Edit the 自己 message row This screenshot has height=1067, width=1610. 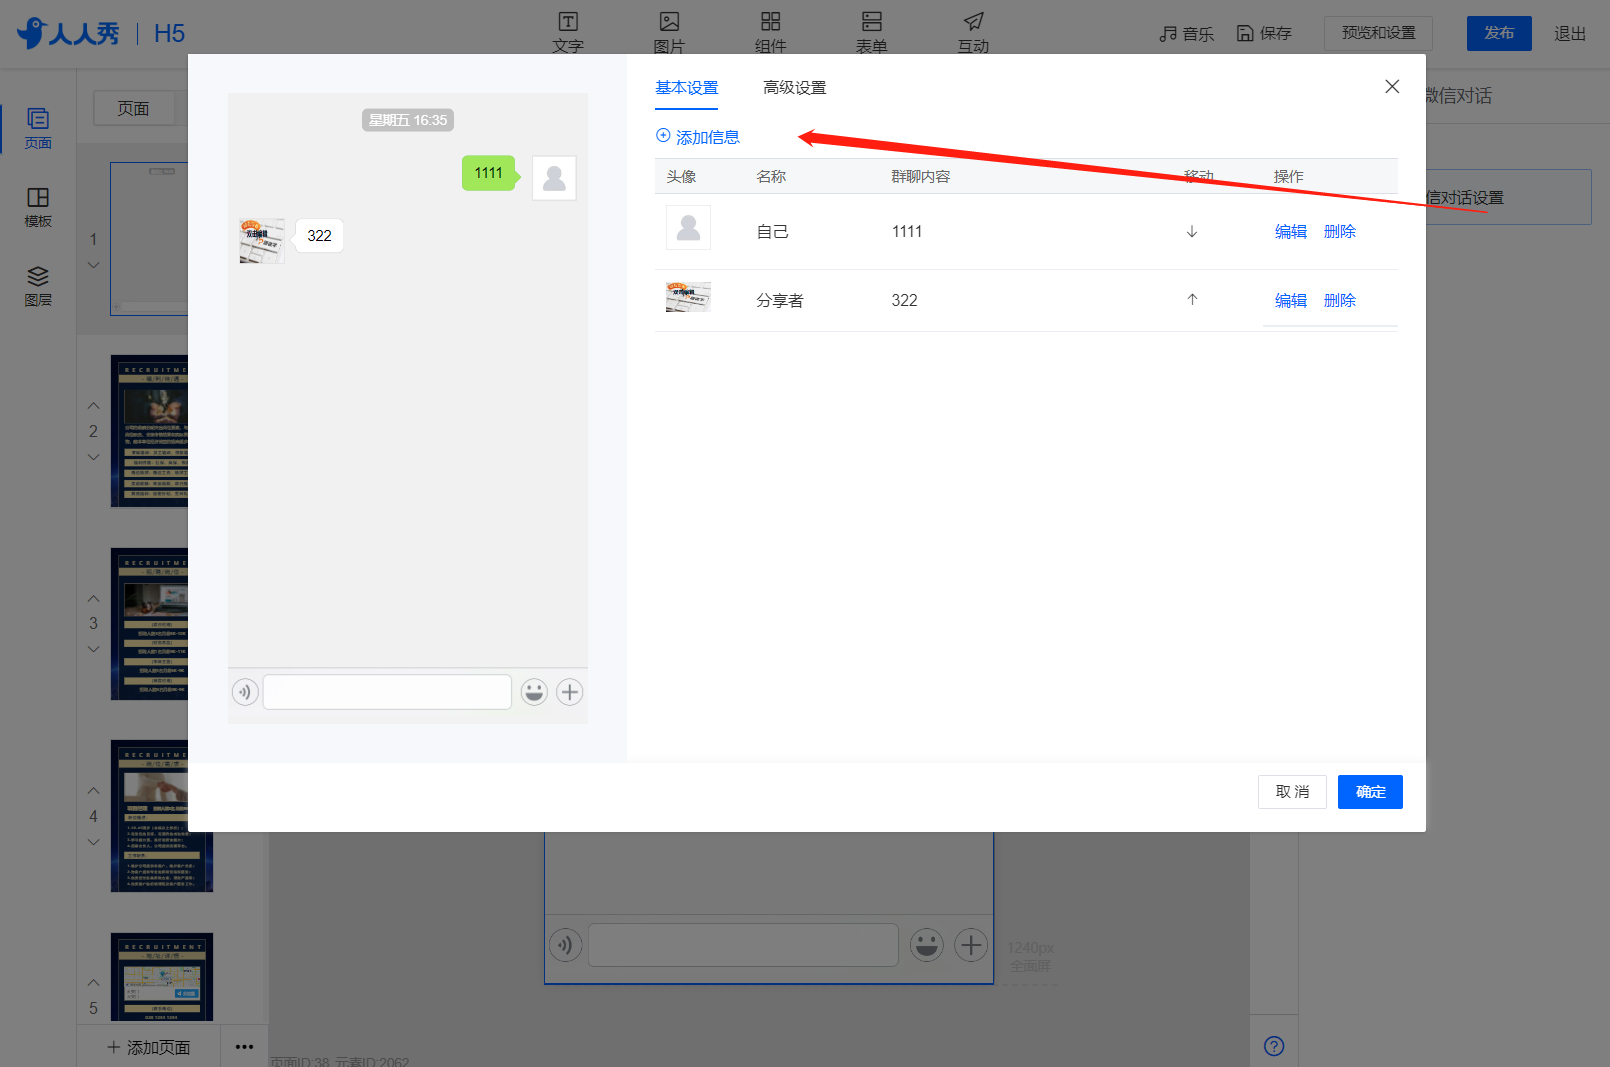point(1291,231)
